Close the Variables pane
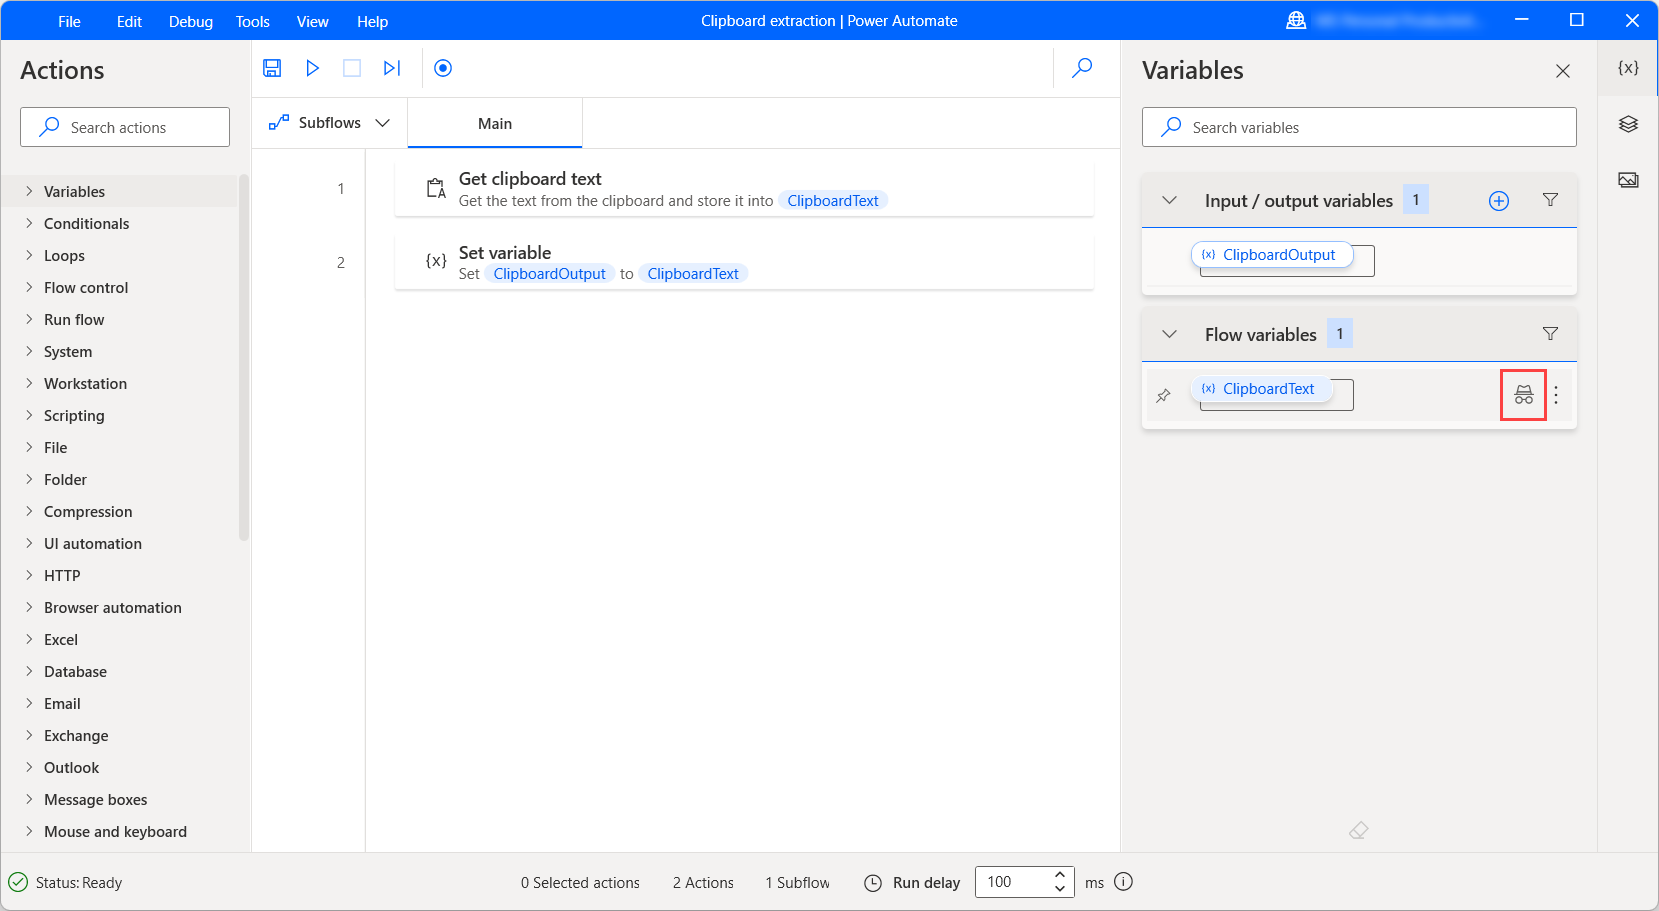 pyautogui.click(x=1563, y=71)
